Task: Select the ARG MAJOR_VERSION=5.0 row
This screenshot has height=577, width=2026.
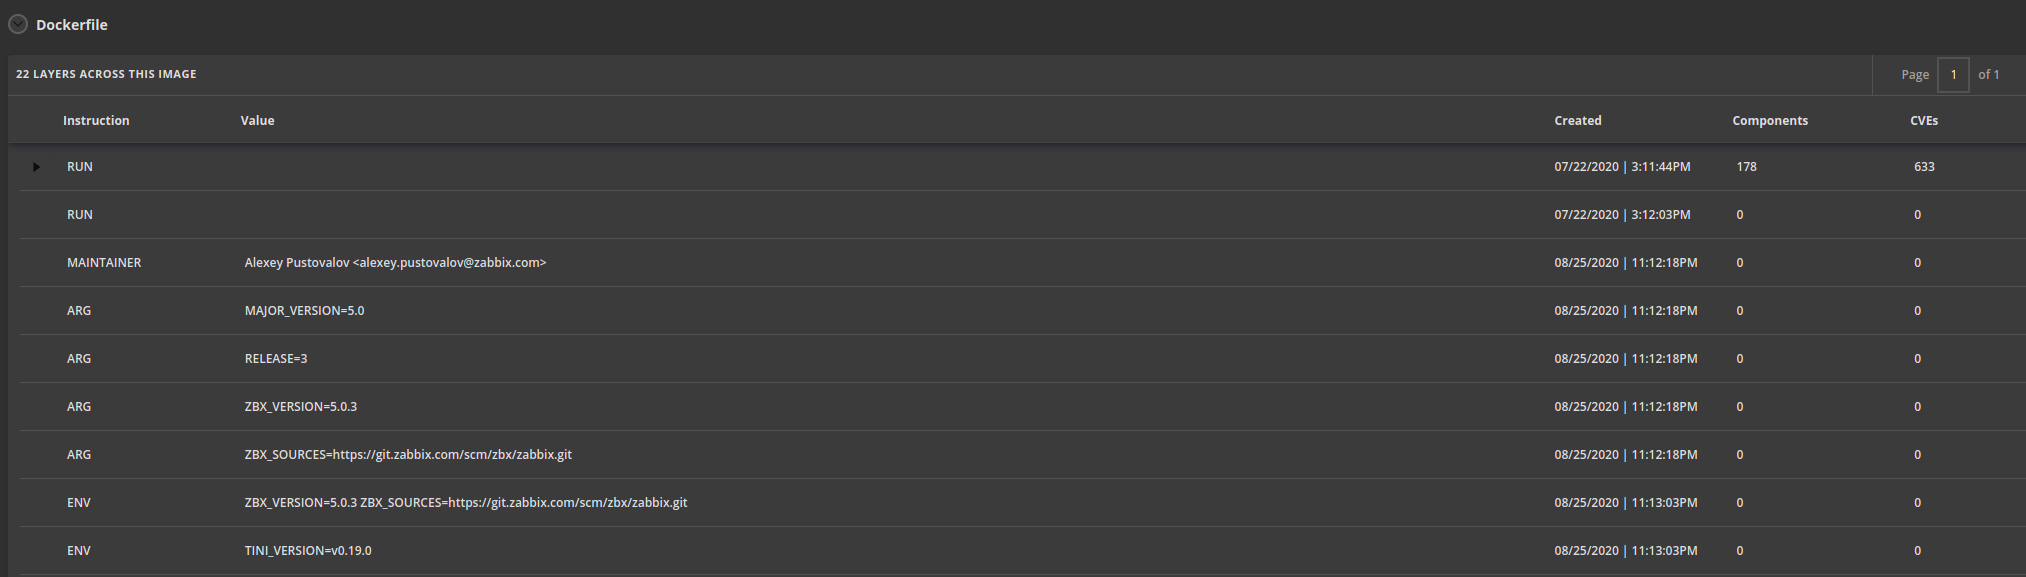Action: (1023, 311)
